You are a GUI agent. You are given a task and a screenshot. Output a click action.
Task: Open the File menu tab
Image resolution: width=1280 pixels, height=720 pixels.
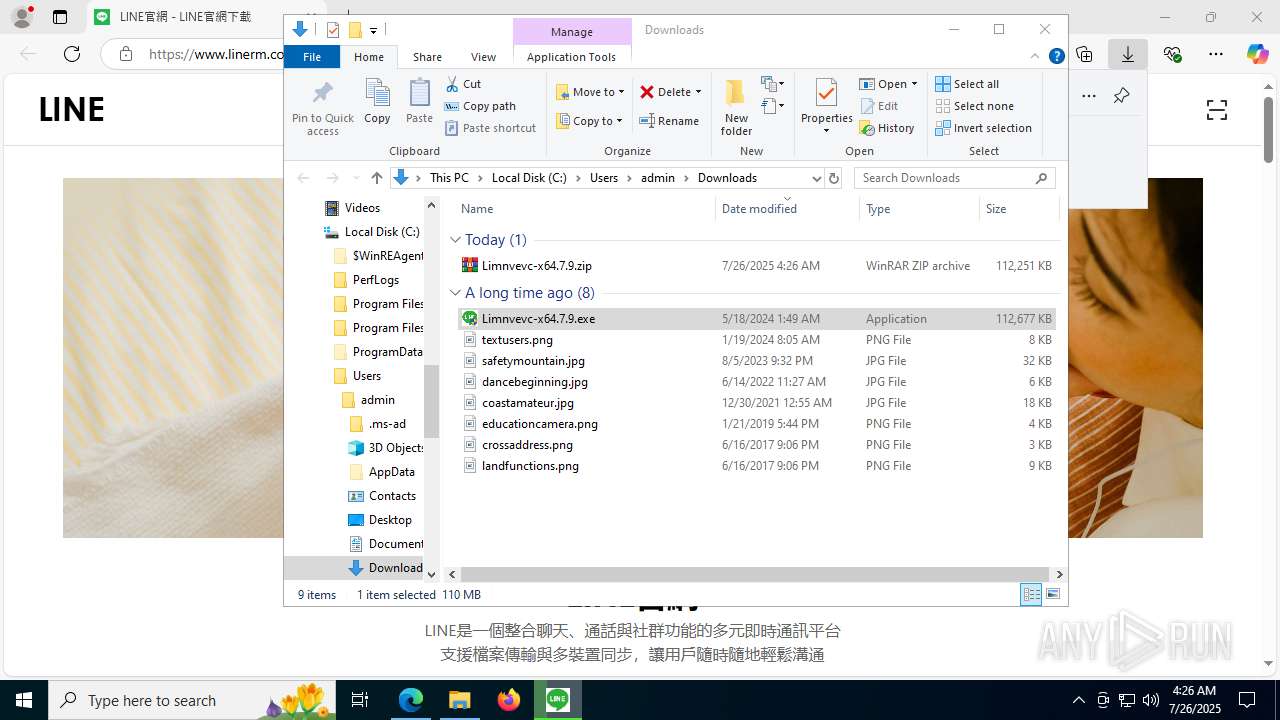pos(312,57)
